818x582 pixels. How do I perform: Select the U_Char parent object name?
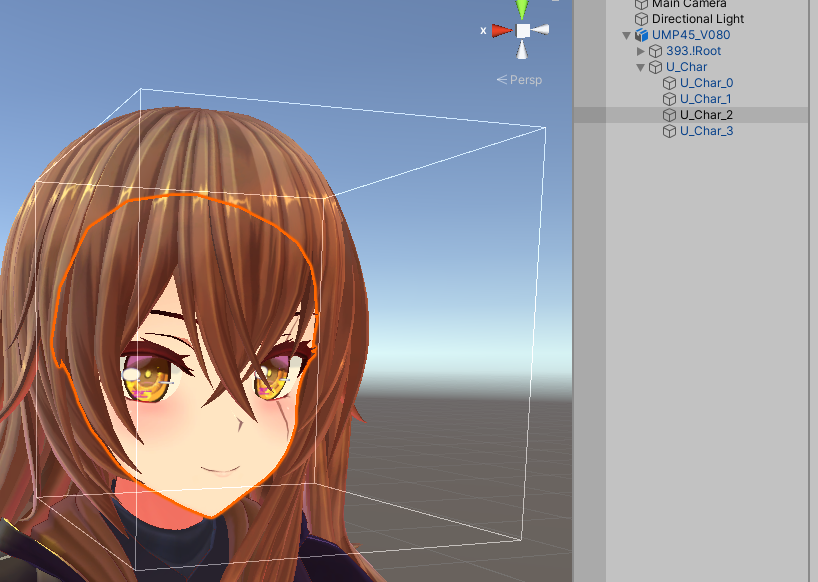tap(686, 67)
